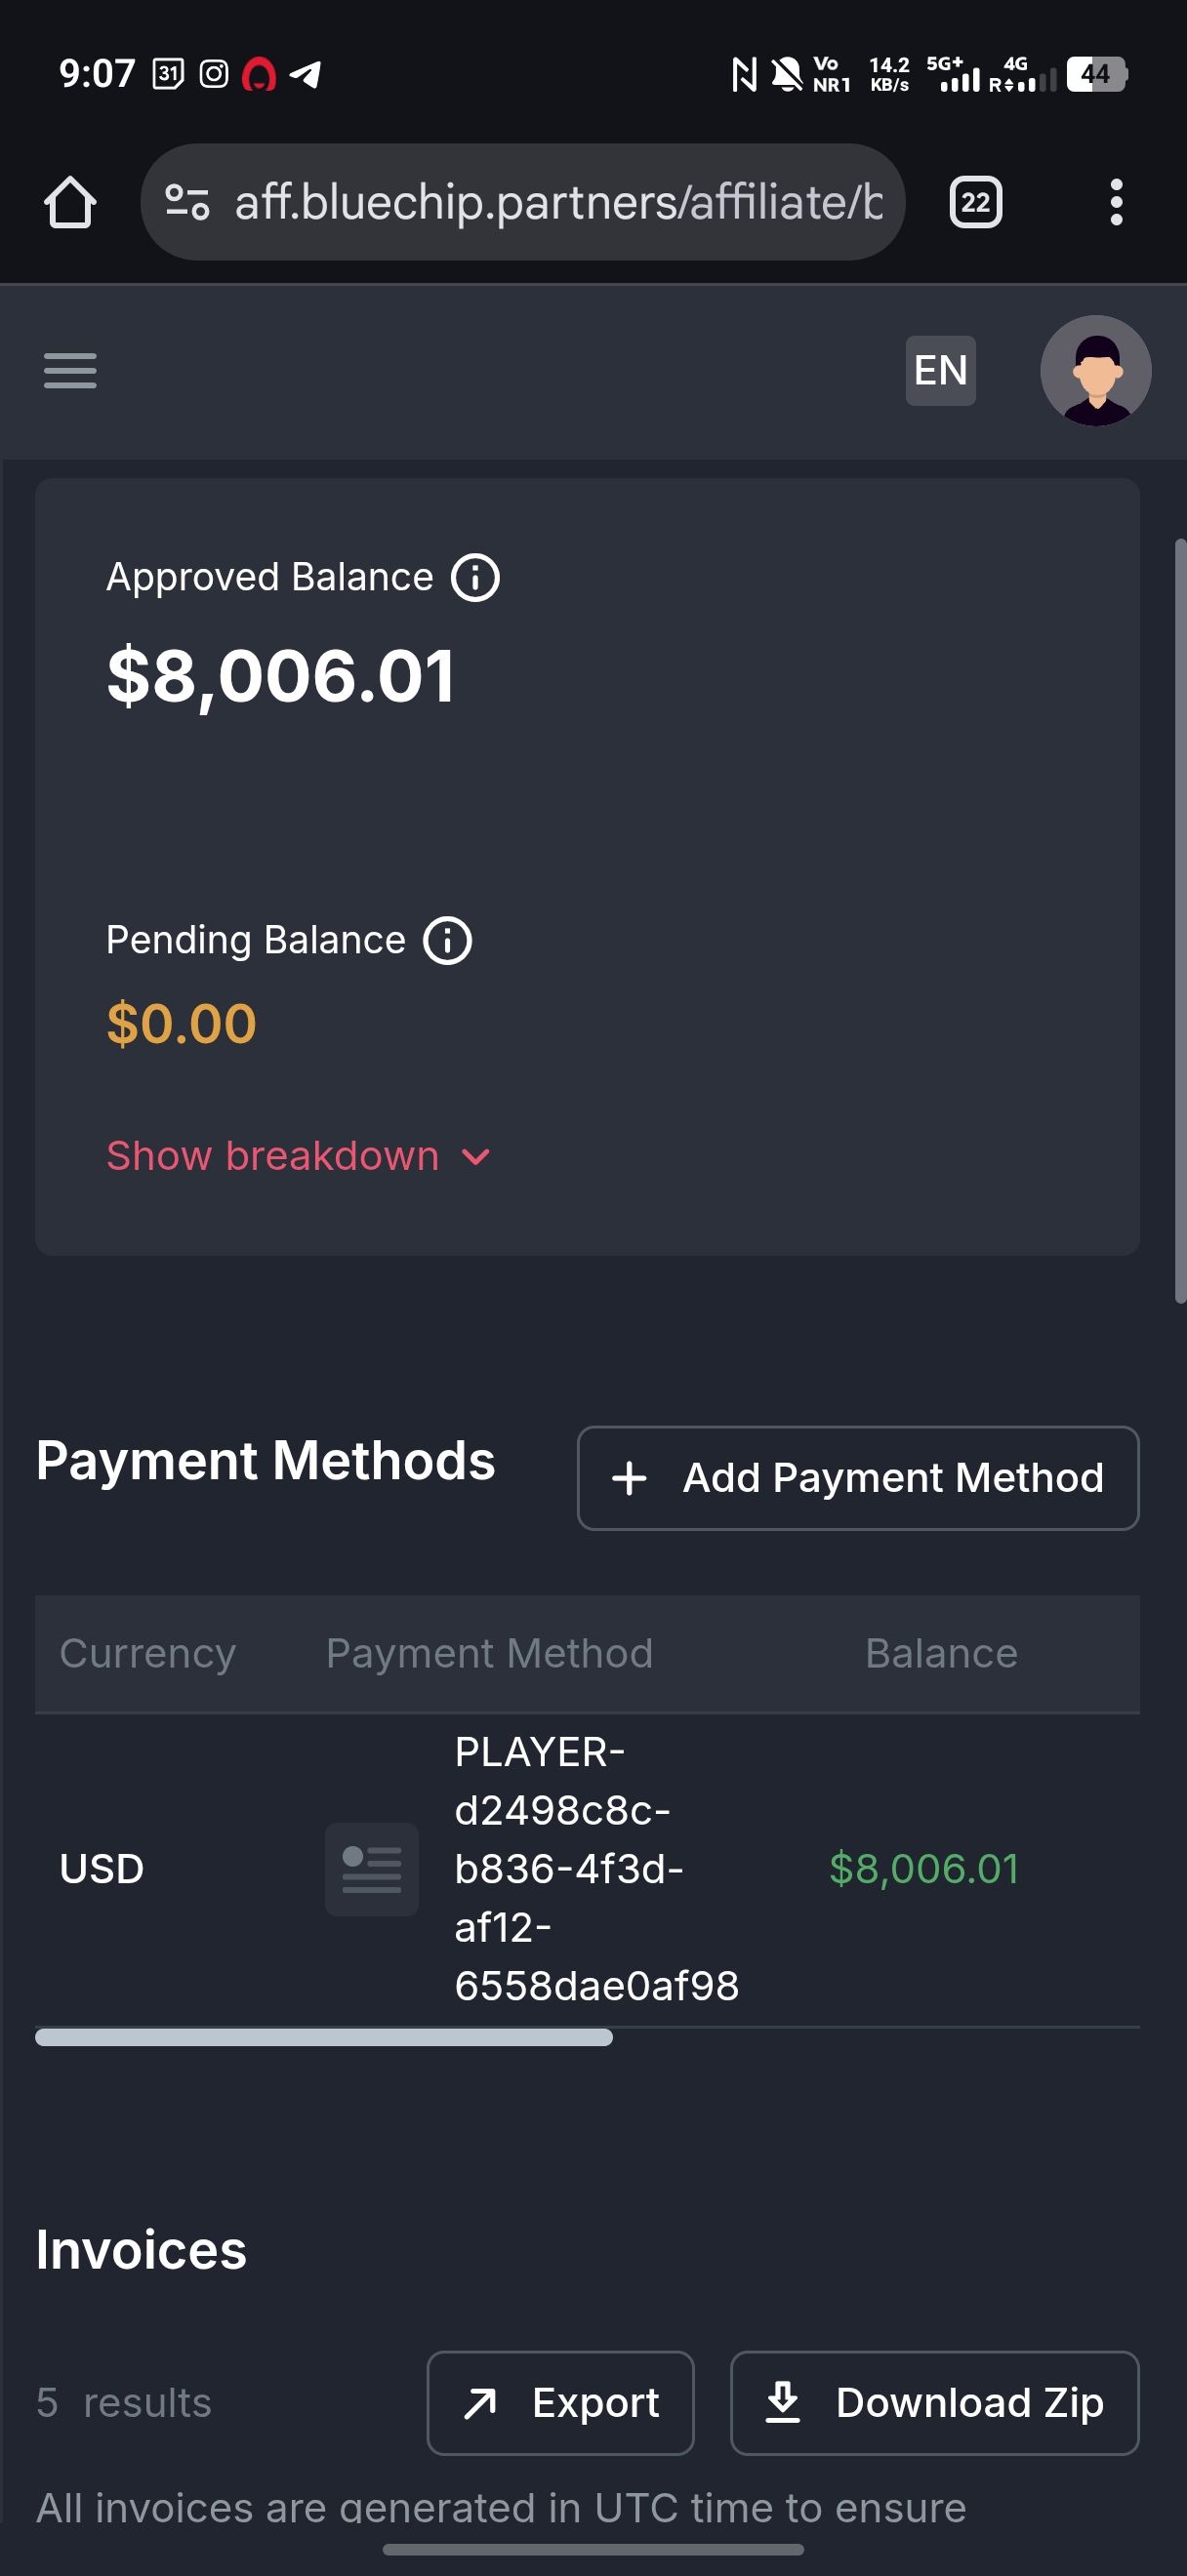Open the browser tab switcher showing 22
This screenshot has height=2576, width=1187.
[974, 203]
